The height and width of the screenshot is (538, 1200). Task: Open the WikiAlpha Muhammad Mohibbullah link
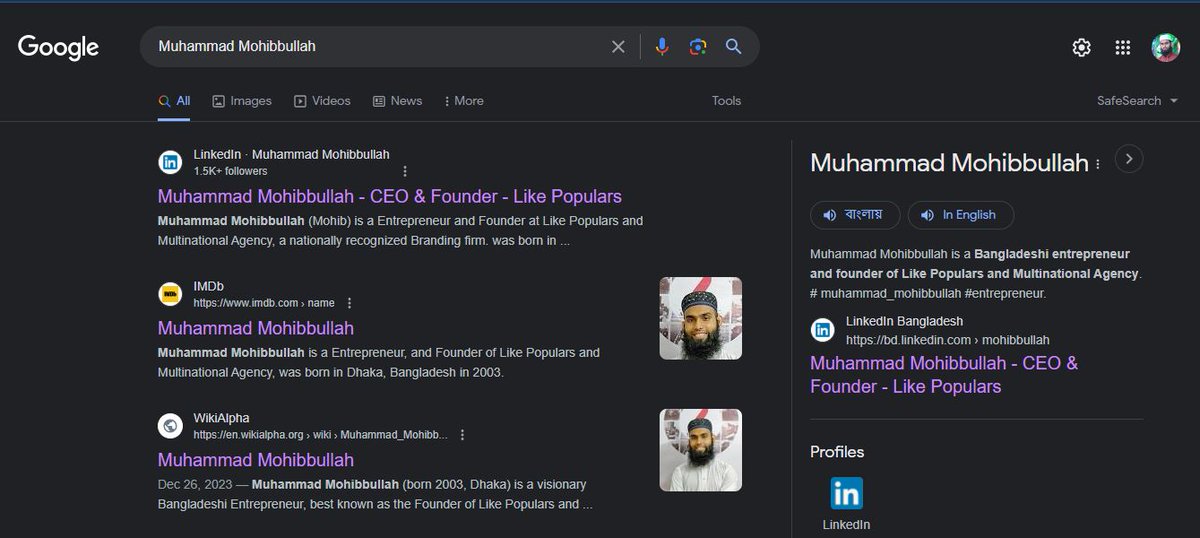(256, 460)
